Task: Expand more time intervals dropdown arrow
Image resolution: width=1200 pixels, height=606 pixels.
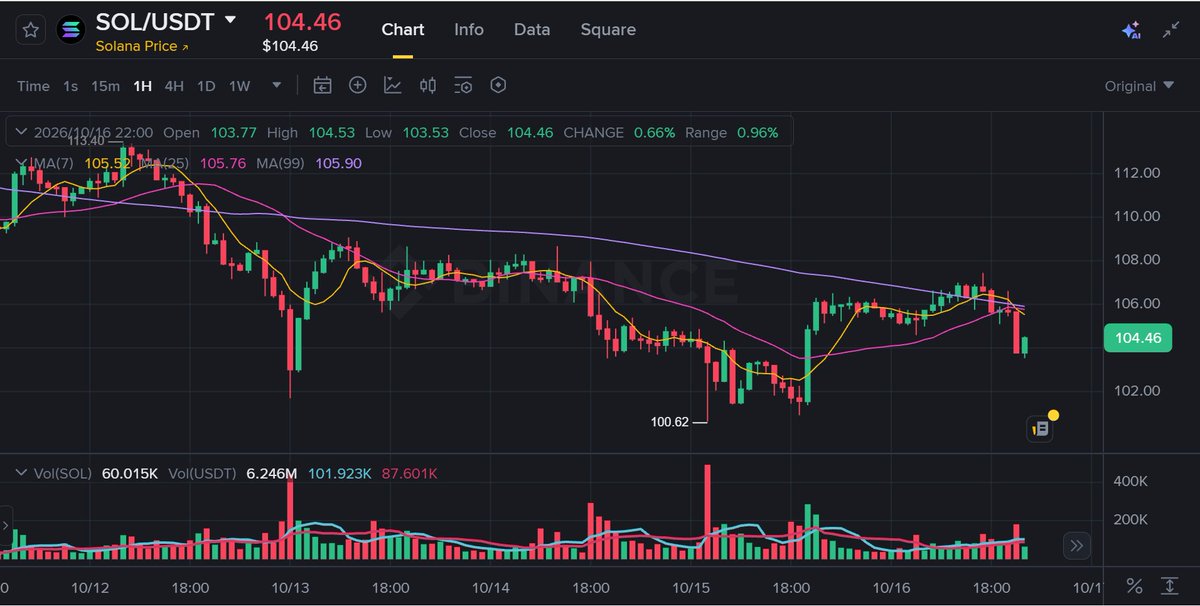Action: (x=277, y=86)
